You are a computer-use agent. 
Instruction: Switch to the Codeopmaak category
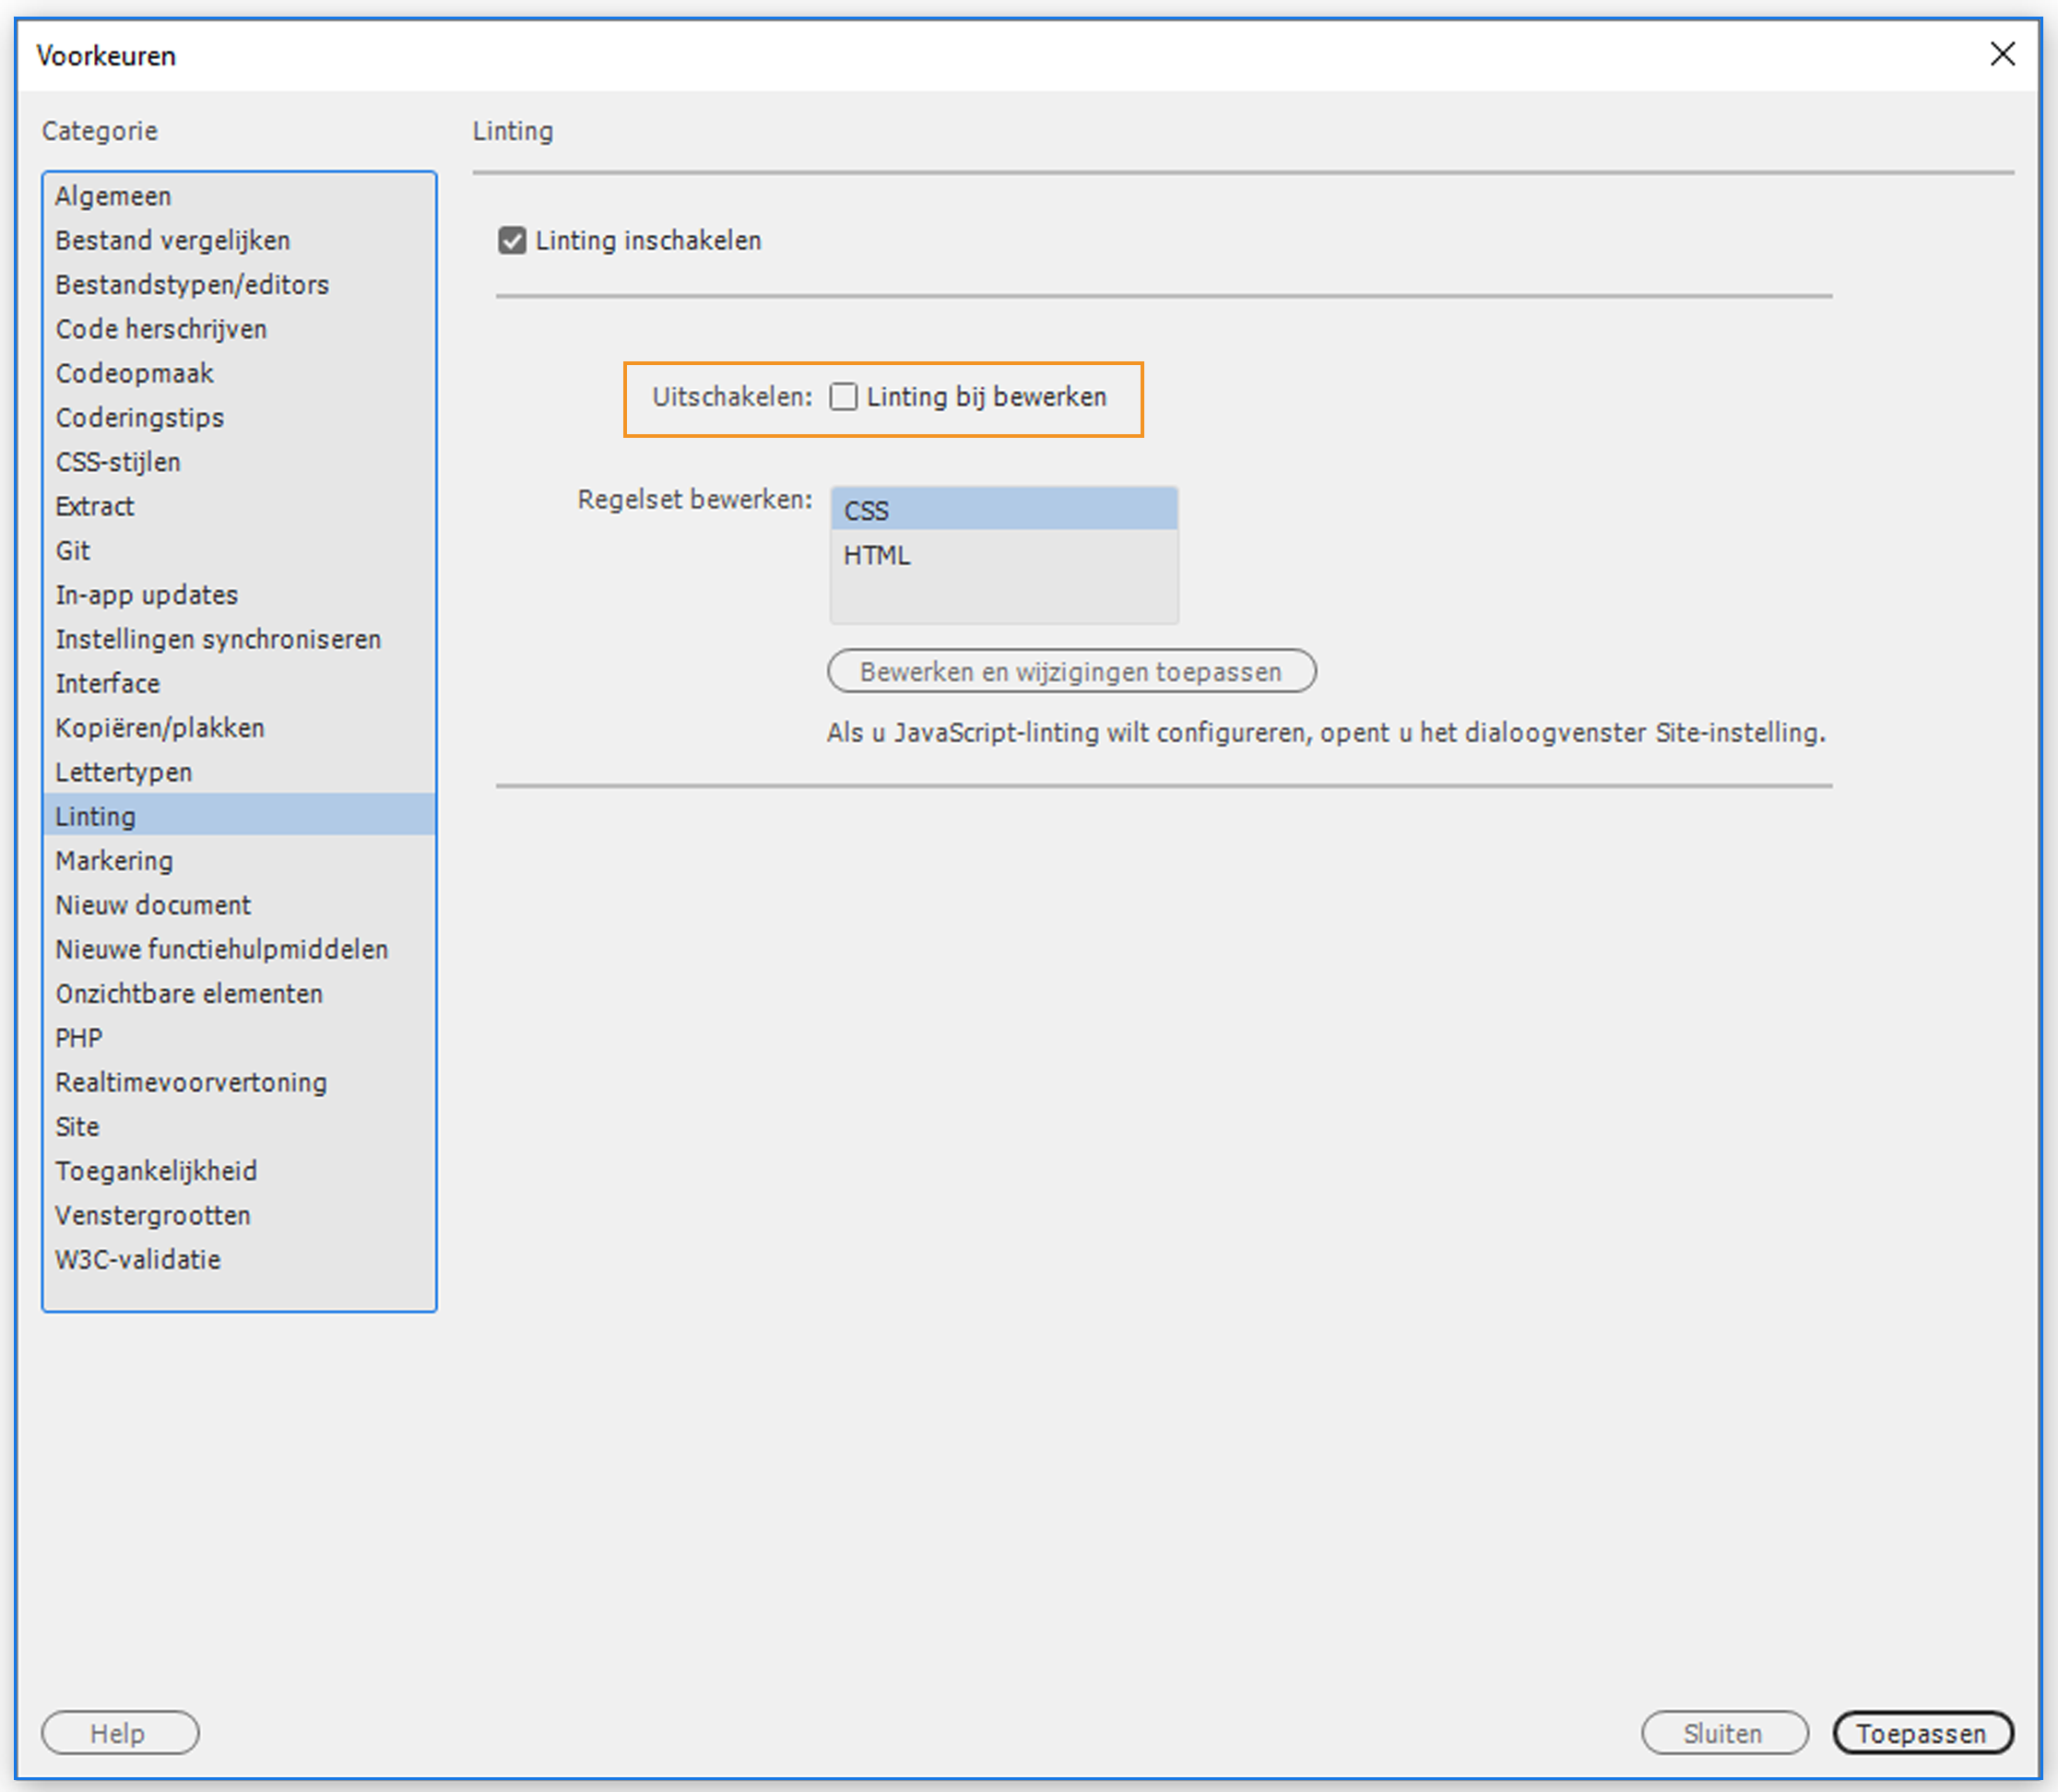[134, 374]
